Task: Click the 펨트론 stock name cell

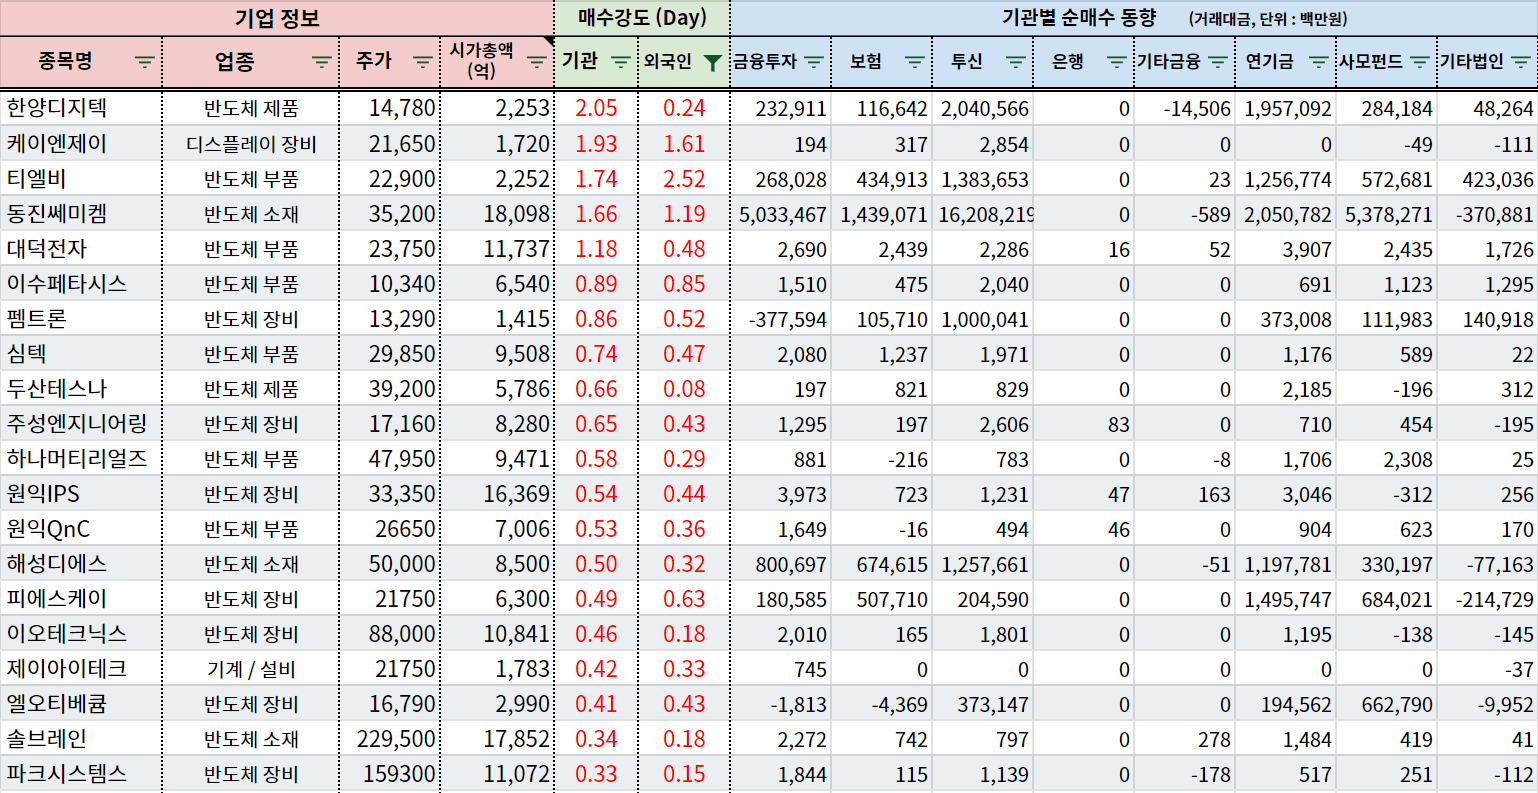Action: (x=81, y=318)
